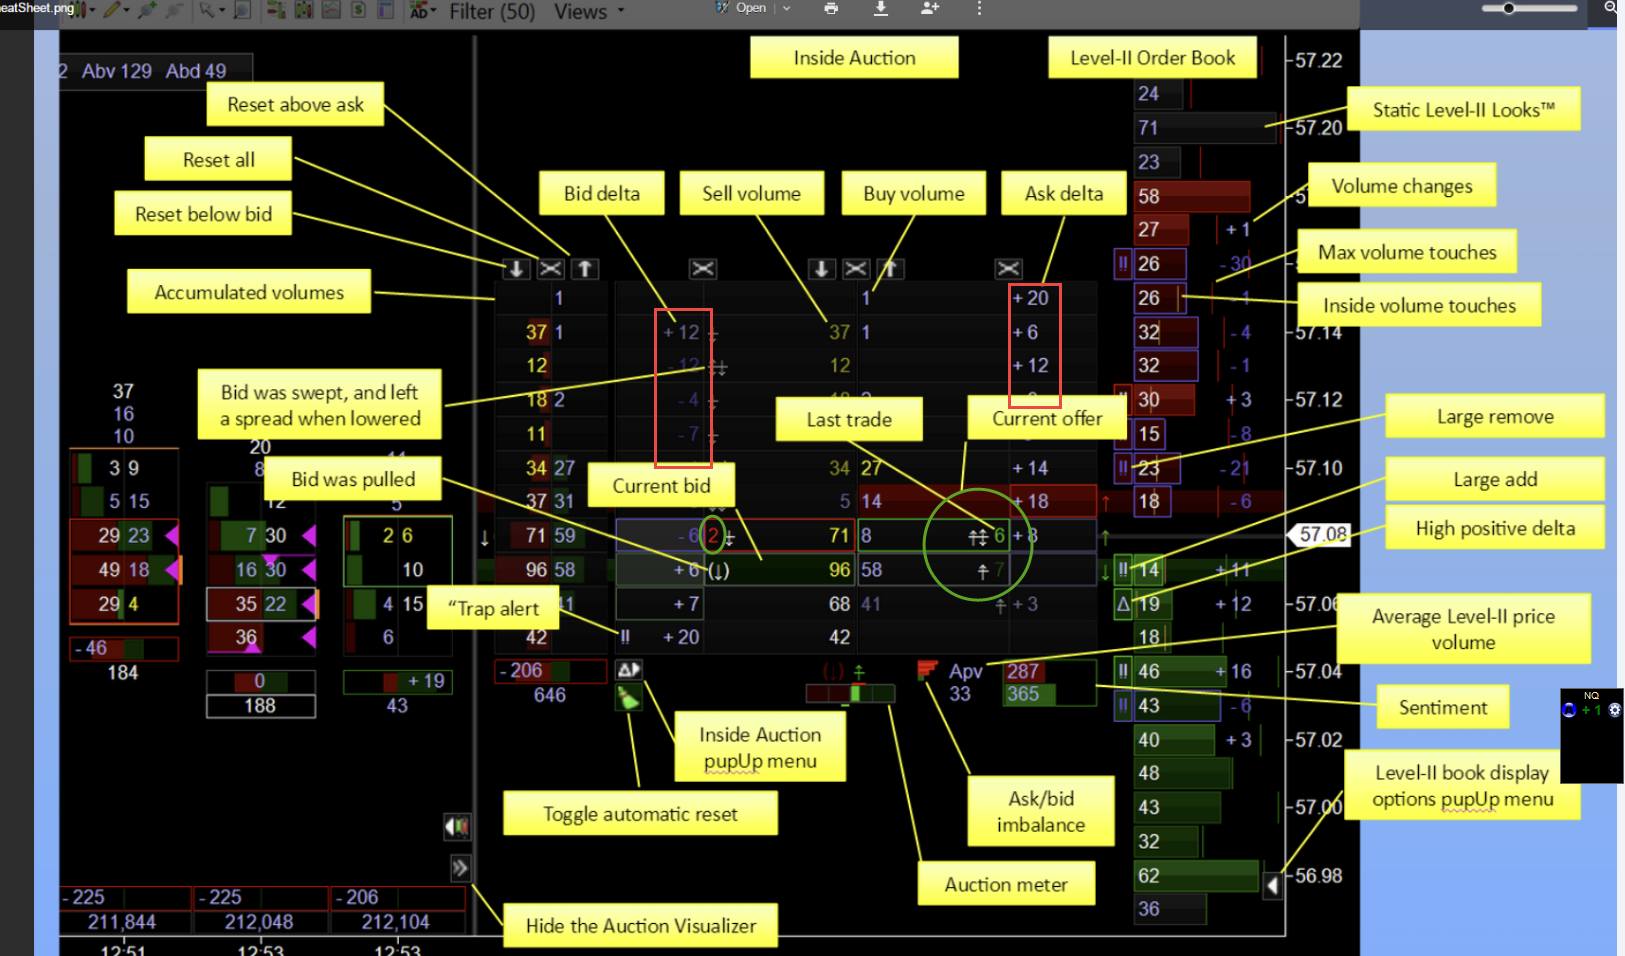
Task: Click the Open button in viewer toolbar
Action: click(742, 8)
